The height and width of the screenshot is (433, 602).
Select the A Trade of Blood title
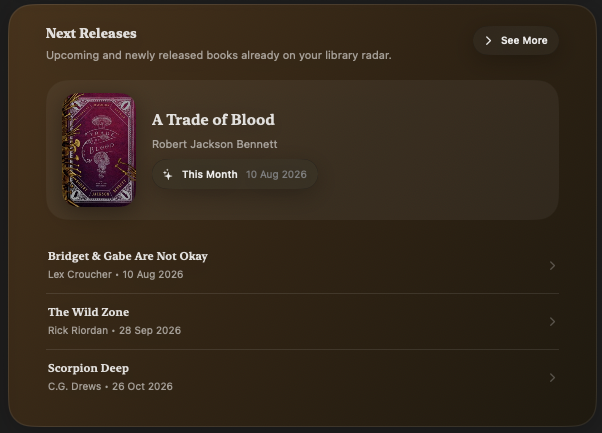click(213, 120)
